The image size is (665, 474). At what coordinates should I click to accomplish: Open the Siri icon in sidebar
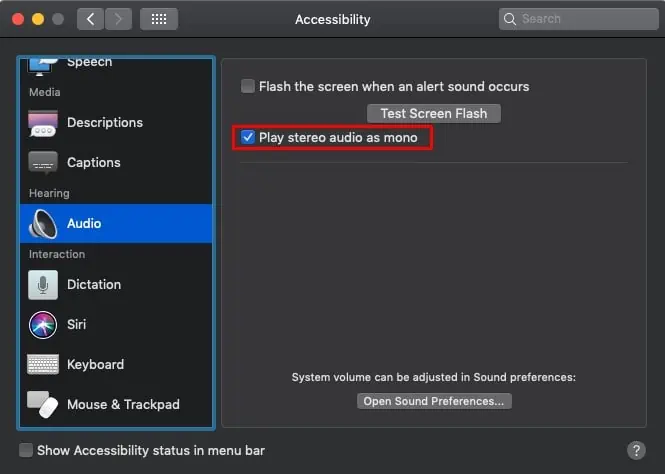coord(43,324)
